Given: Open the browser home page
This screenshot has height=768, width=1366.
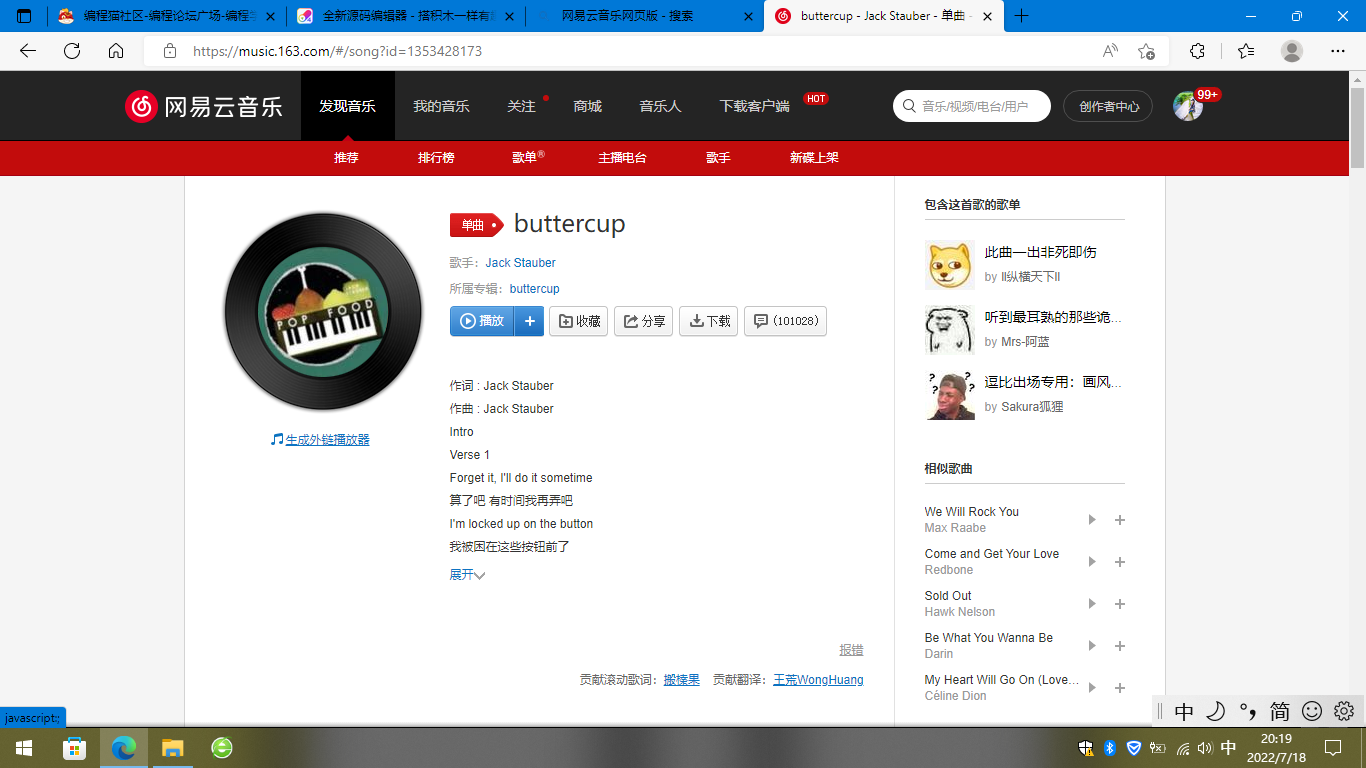Looking at the screenshot, I should click(116, 51).
